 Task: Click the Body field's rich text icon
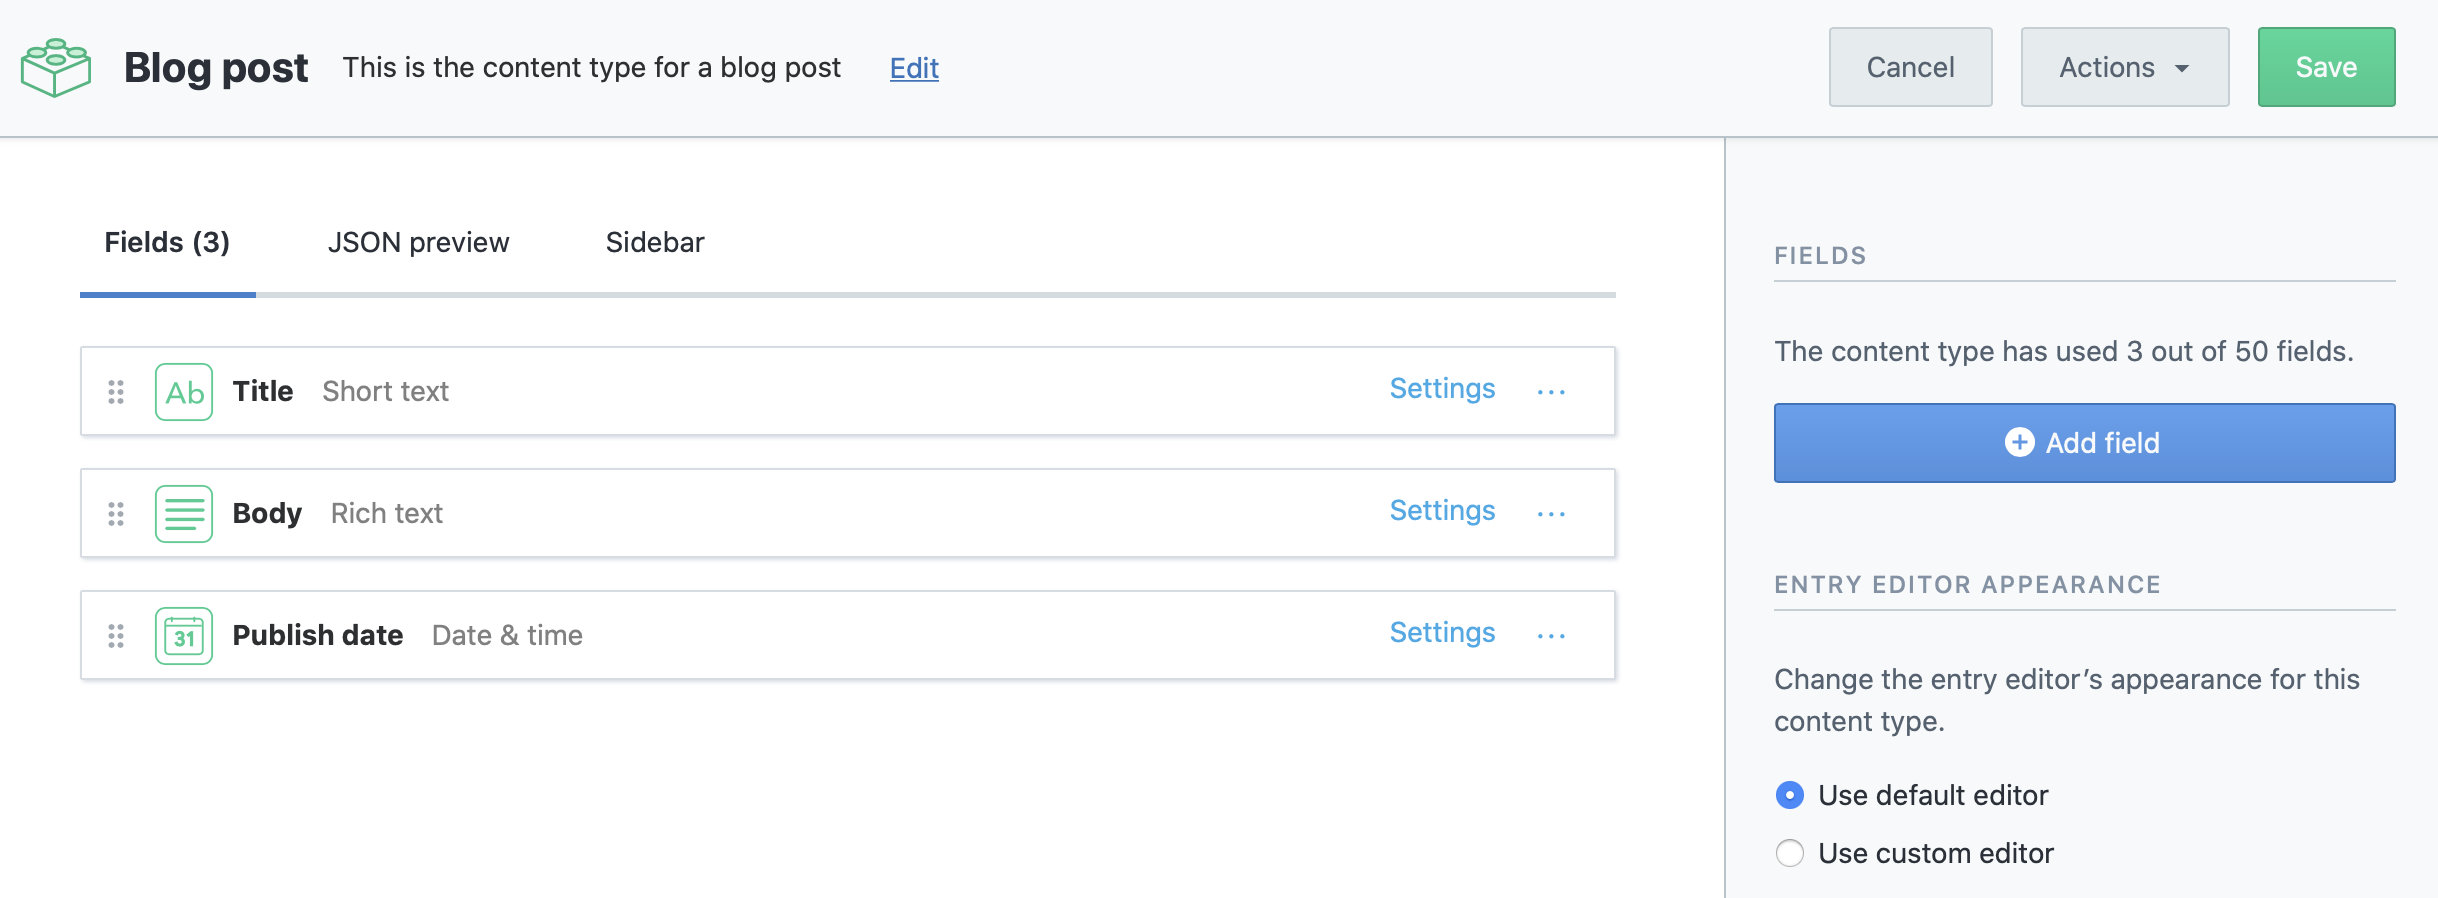[184, 514]
